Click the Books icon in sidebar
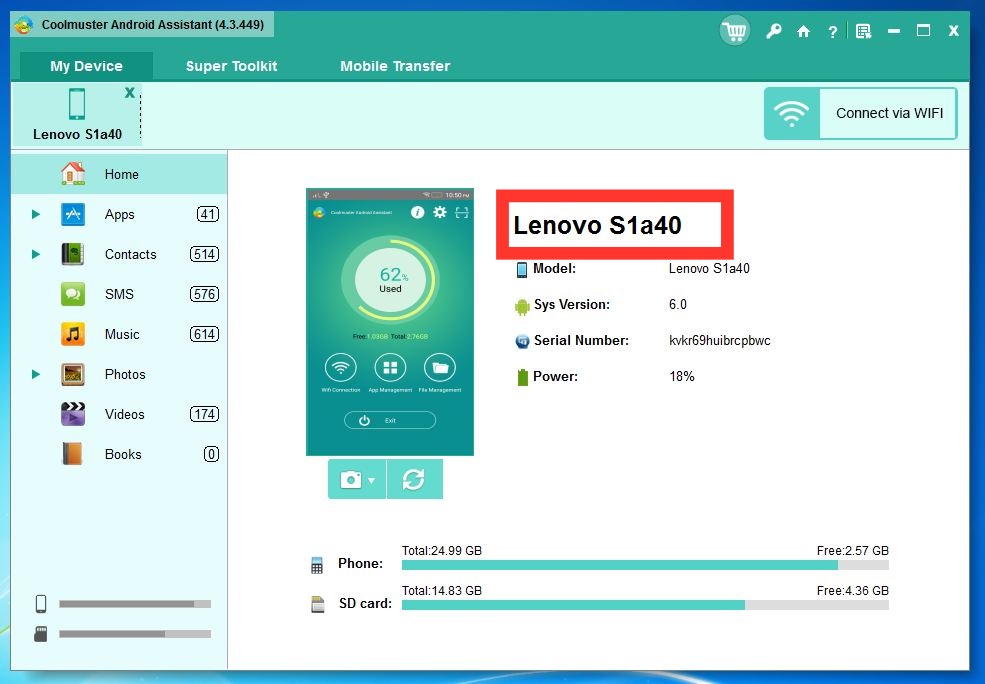This screenshot has height=684, width=985. pos(73,454)
